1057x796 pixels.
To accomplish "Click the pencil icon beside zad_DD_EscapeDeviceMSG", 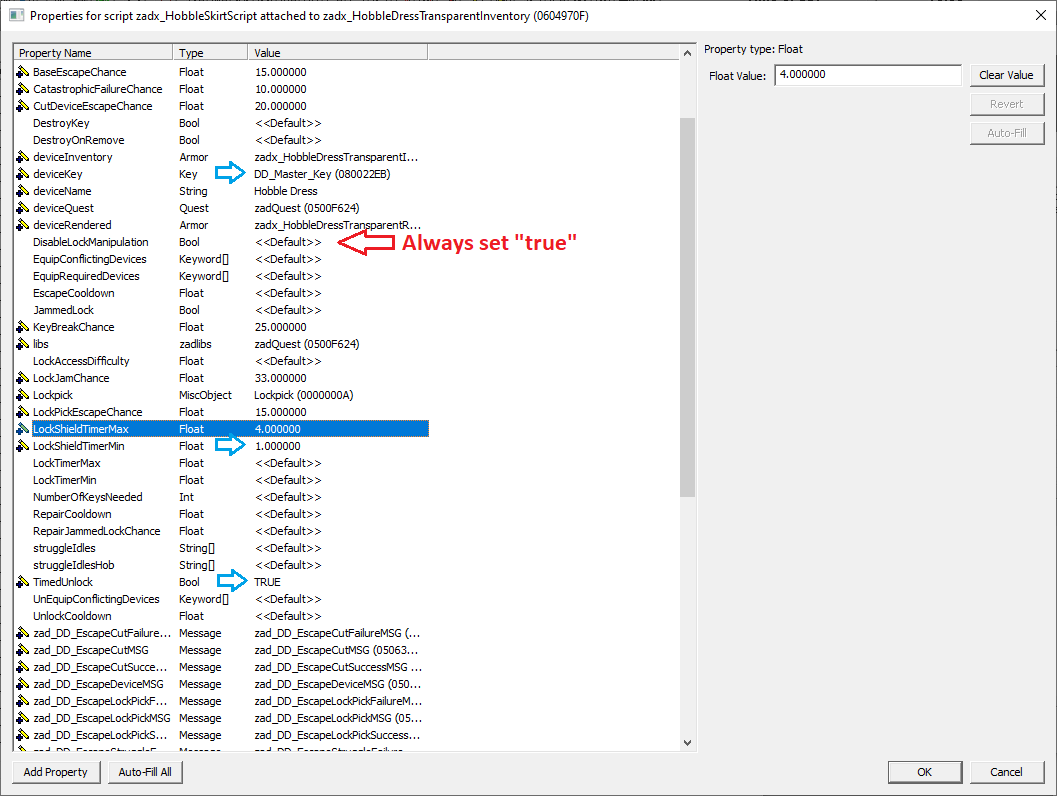I will [22, 683].
